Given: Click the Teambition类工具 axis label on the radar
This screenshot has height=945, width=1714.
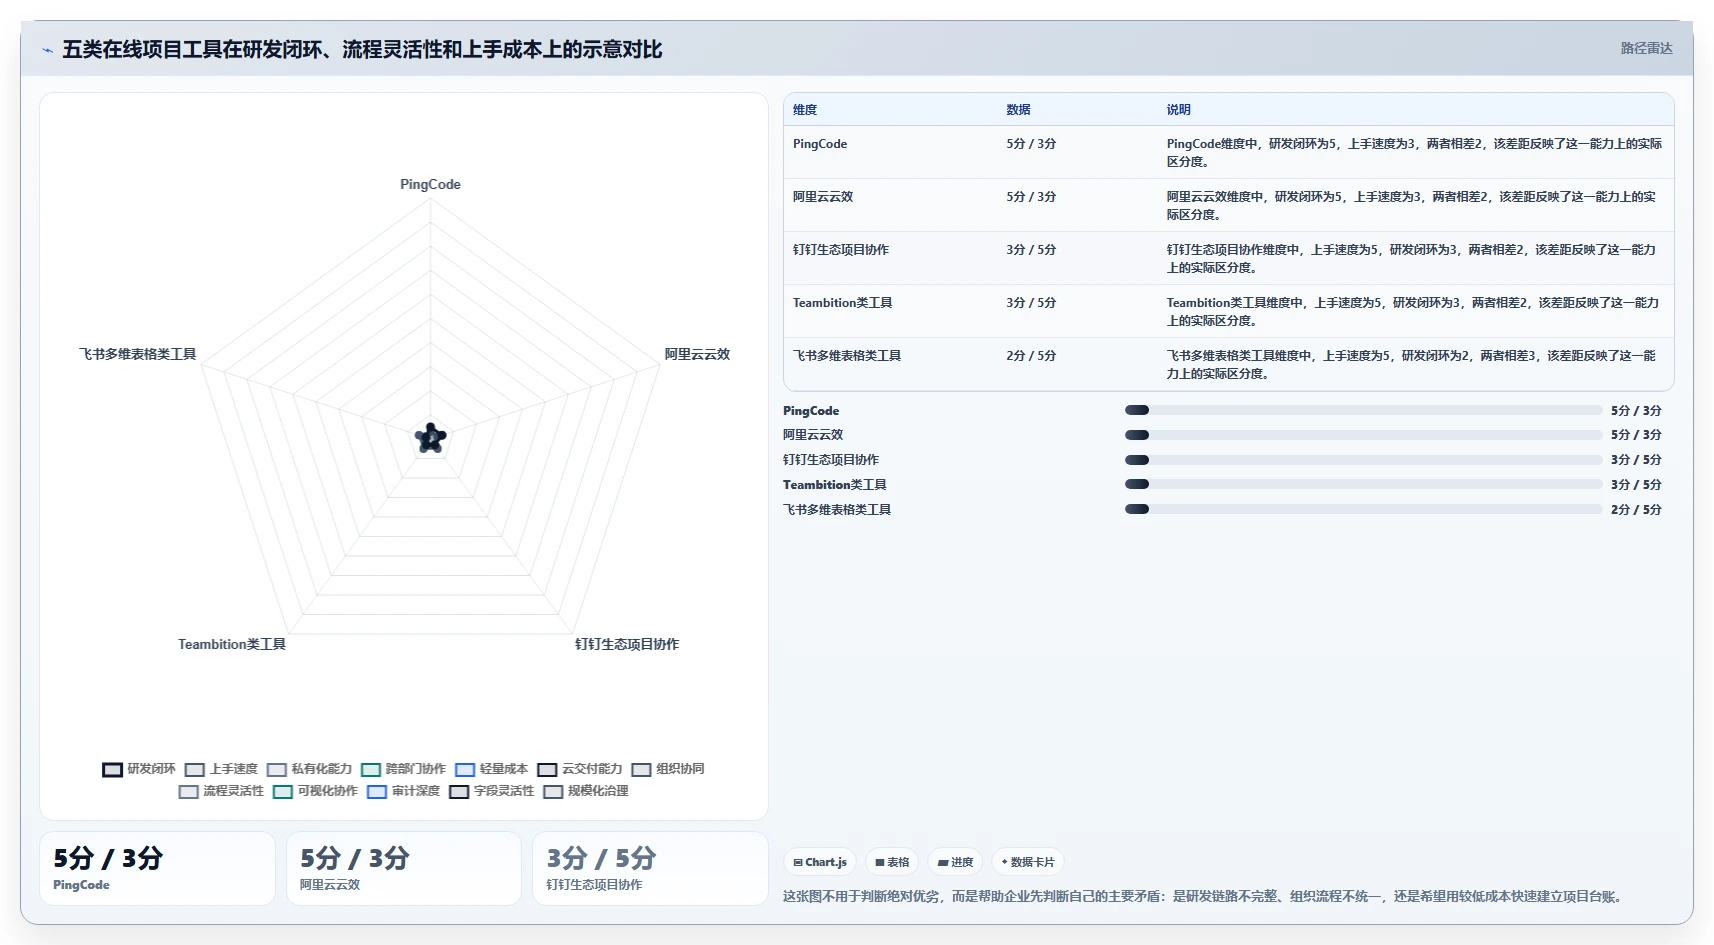Looking at the screenshot, I should point(232,644).
